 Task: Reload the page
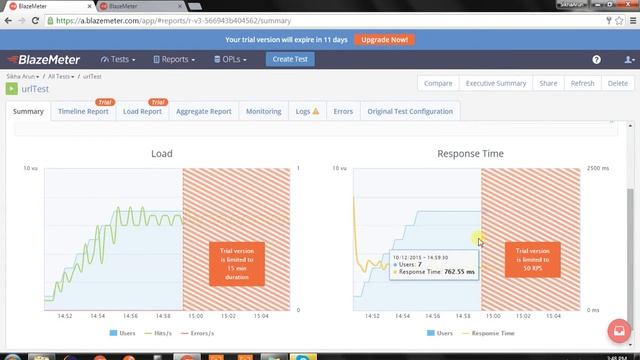[35, 20]
